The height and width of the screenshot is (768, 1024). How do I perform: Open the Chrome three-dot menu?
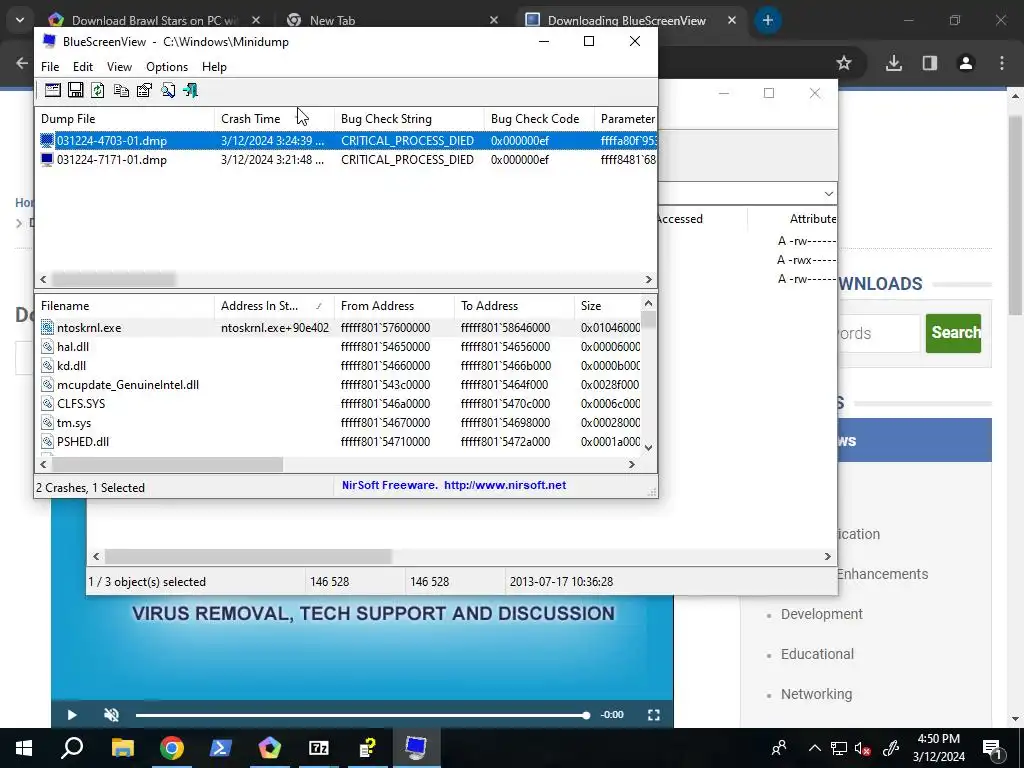click(1002, 63)
